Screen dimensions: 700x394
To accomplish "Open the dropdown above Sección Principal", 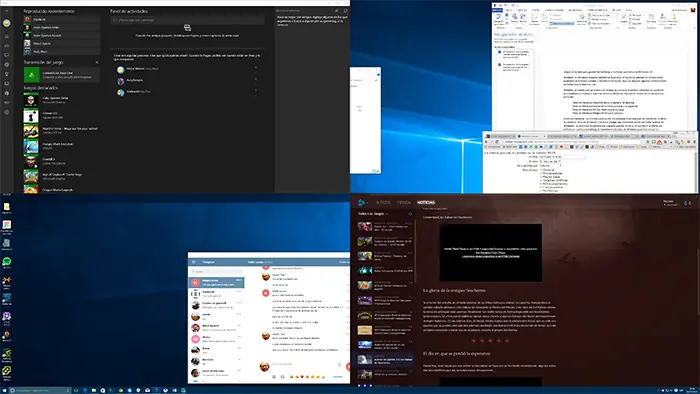I will (550, 161).
